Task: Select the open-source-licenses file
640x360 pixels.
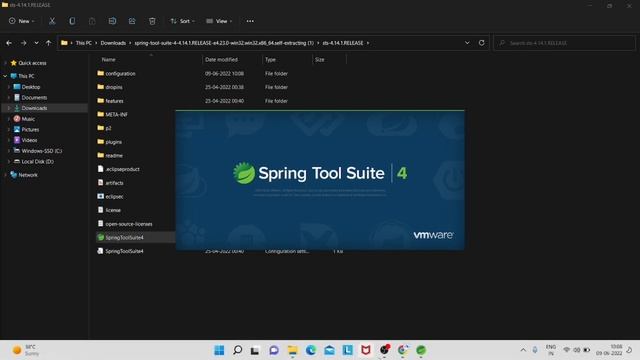Action: point(129,224)
